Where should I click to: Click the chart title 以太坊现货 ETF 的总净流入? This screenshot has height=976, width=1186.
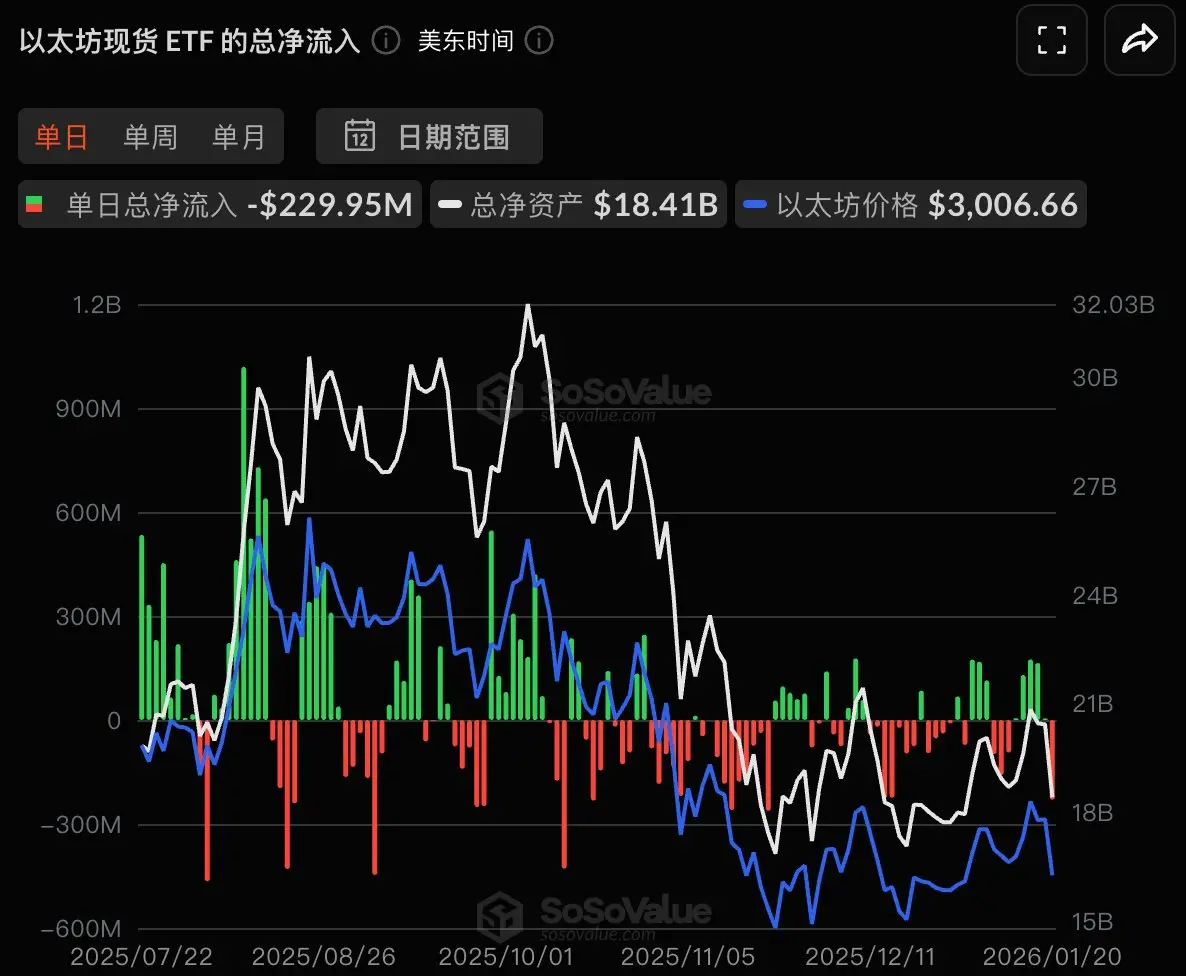pos(190,41)
